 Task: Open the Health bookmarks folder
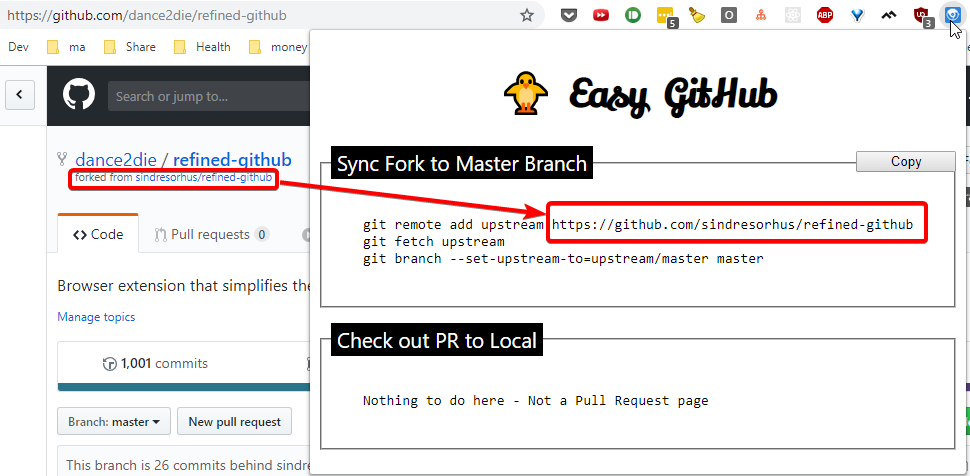(x=202, y=47)
